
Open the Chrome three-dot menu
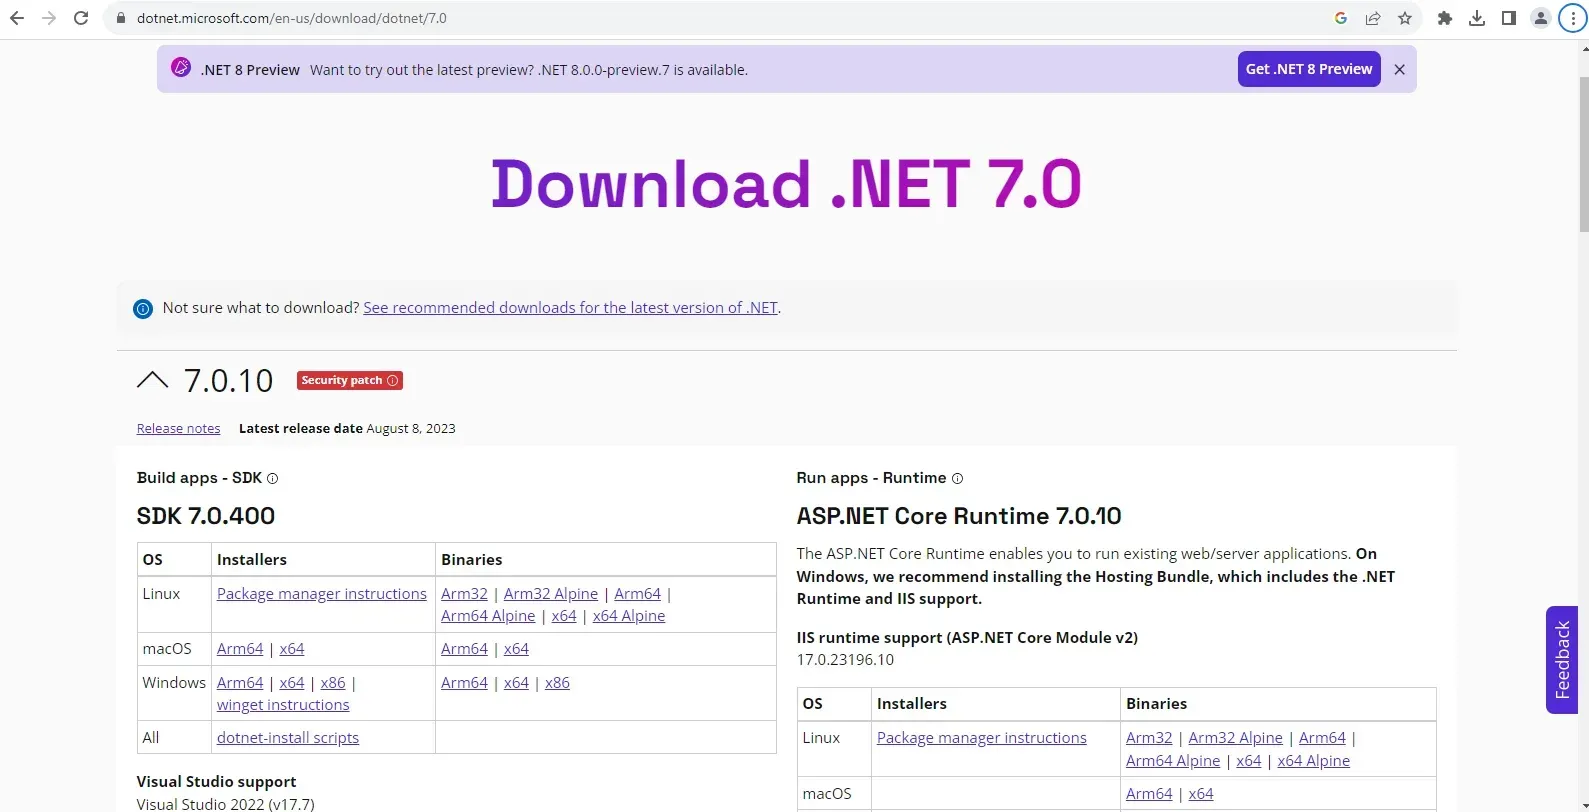pos(1573,18)
